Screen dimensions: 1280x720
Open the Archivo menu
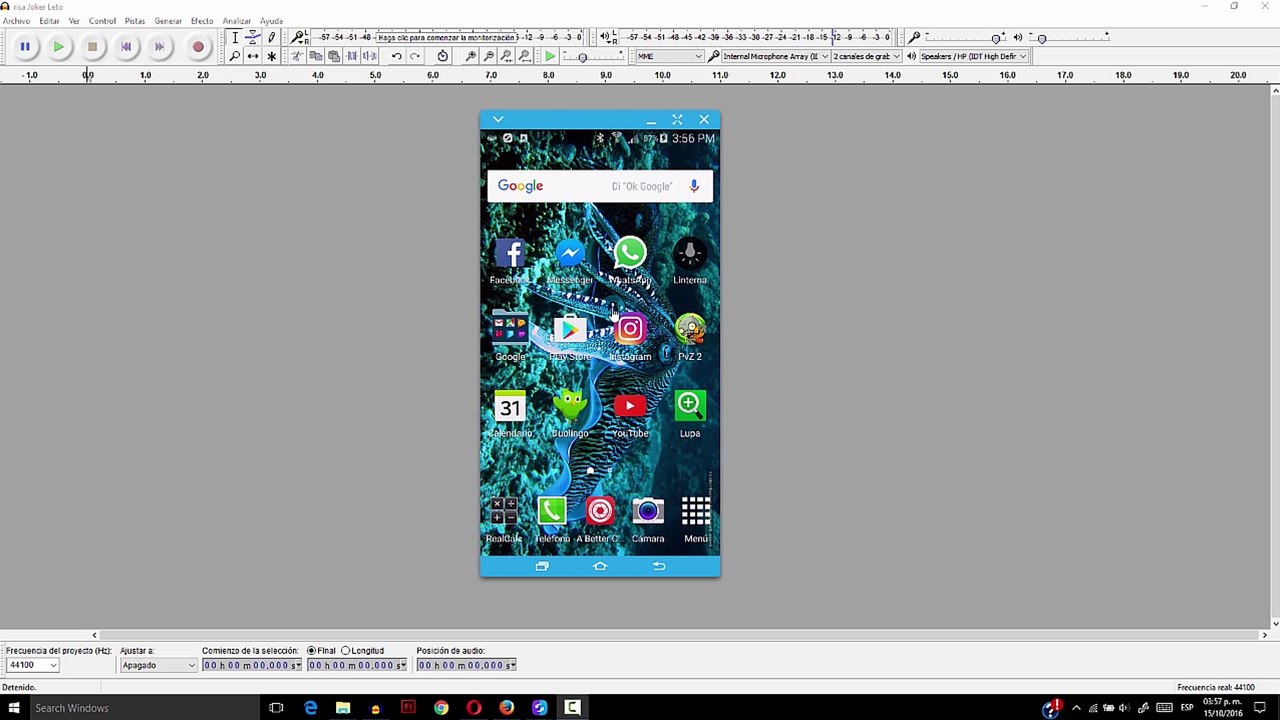(x=16, y=21)
